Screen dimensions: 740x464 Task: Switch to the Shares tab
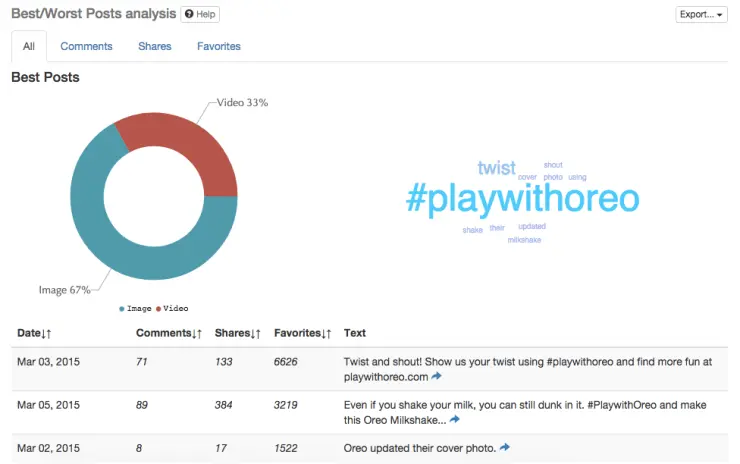[155, 46]
